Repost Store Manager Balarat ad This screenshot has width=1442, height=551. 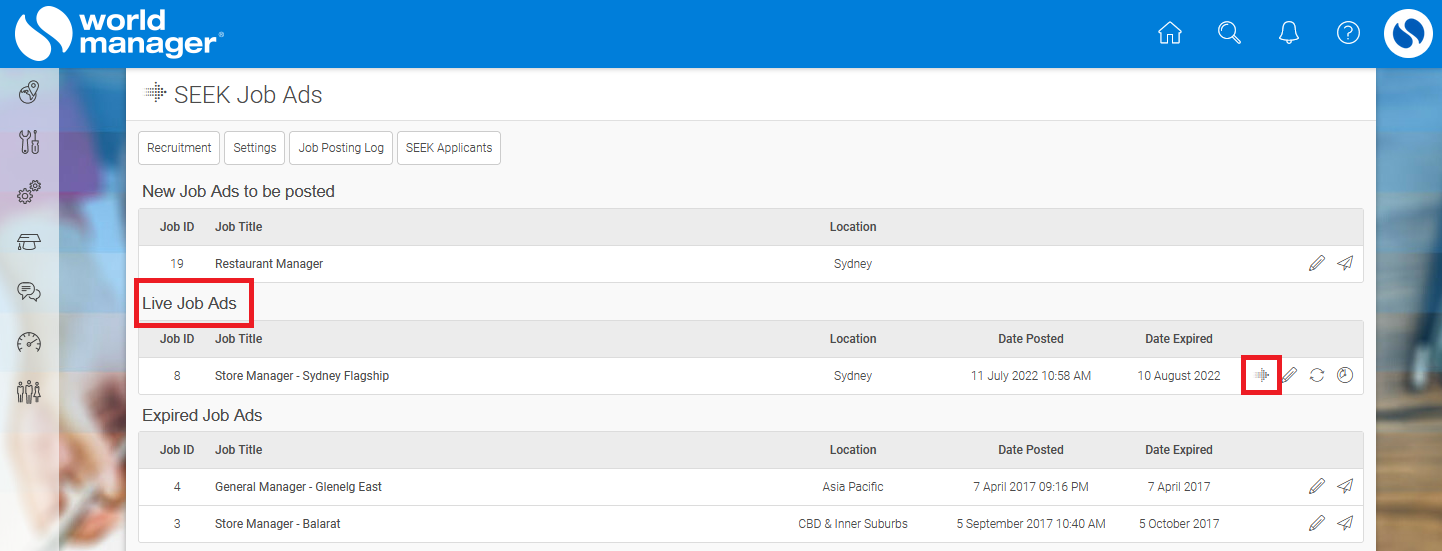1345,524
